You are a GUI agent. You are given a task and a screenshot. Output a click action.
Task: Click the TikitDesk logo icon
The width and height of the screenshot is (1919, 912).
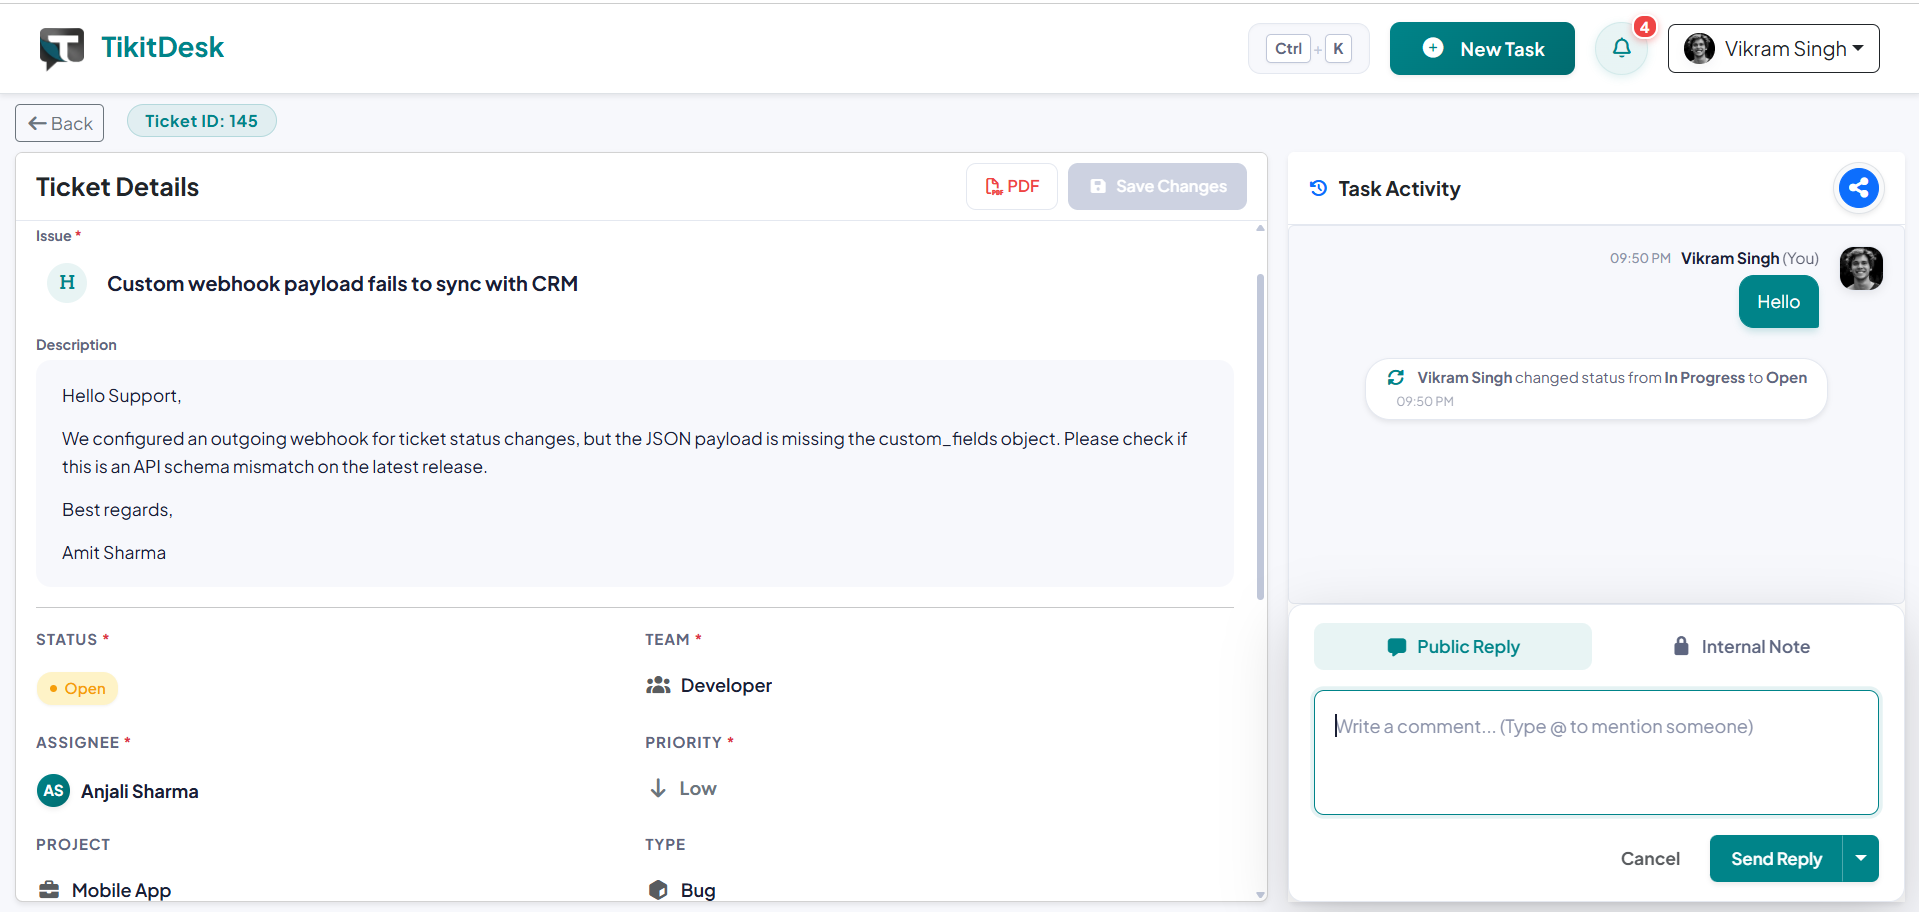(x=62, y=48)
